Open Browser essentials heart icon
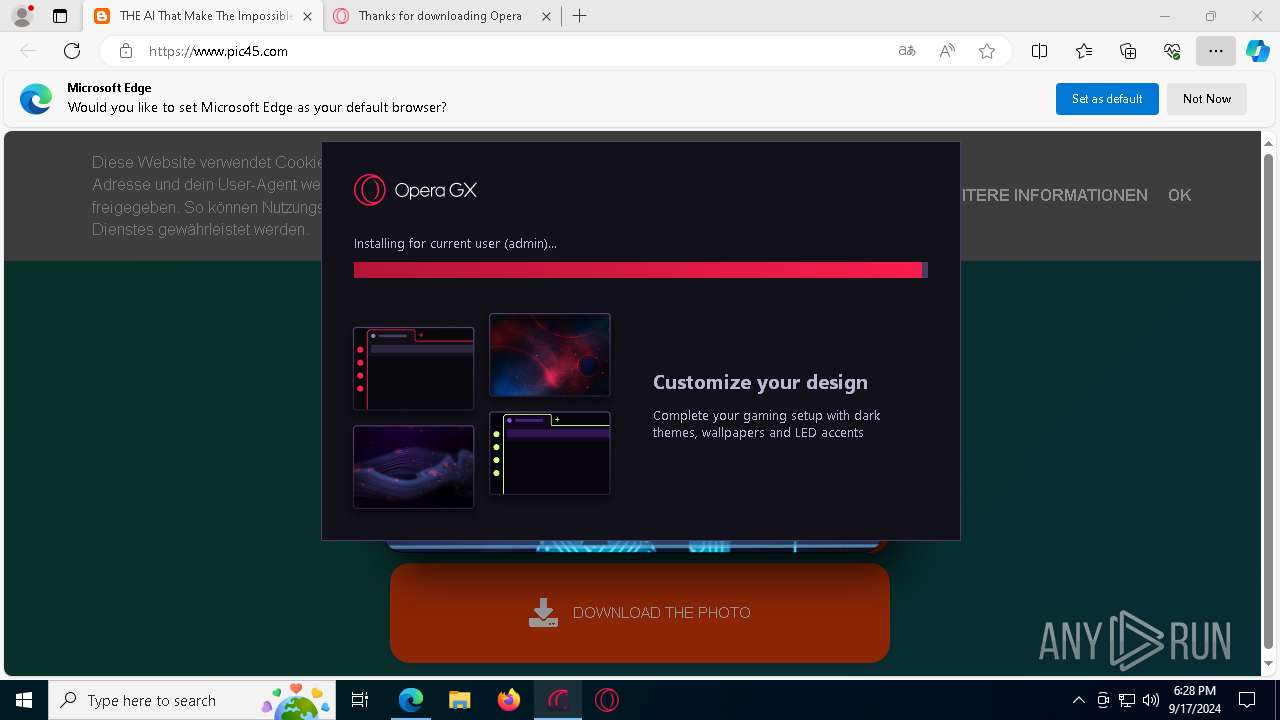1280x720 pixels. 1172,51
